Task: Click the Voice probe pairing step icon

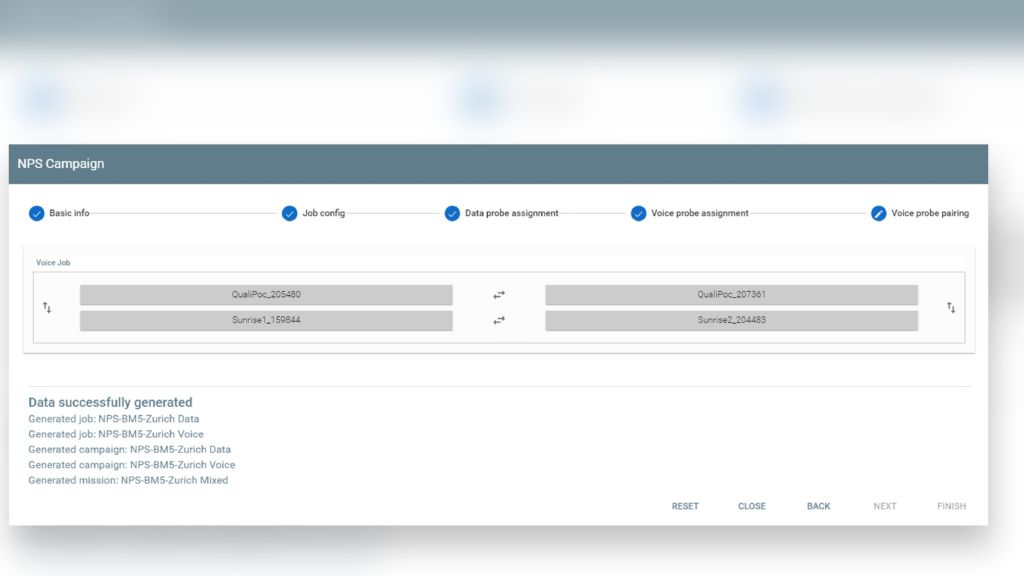Action: click(879, 213)
